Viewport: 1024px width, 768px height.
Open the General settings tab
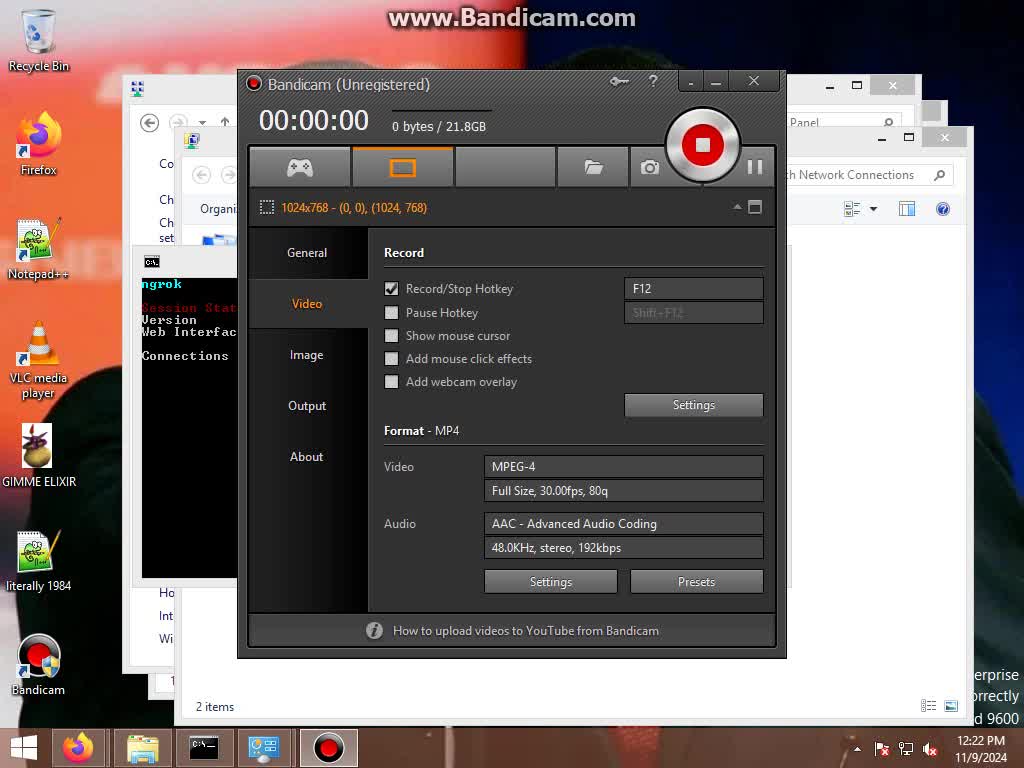[308, 253]
